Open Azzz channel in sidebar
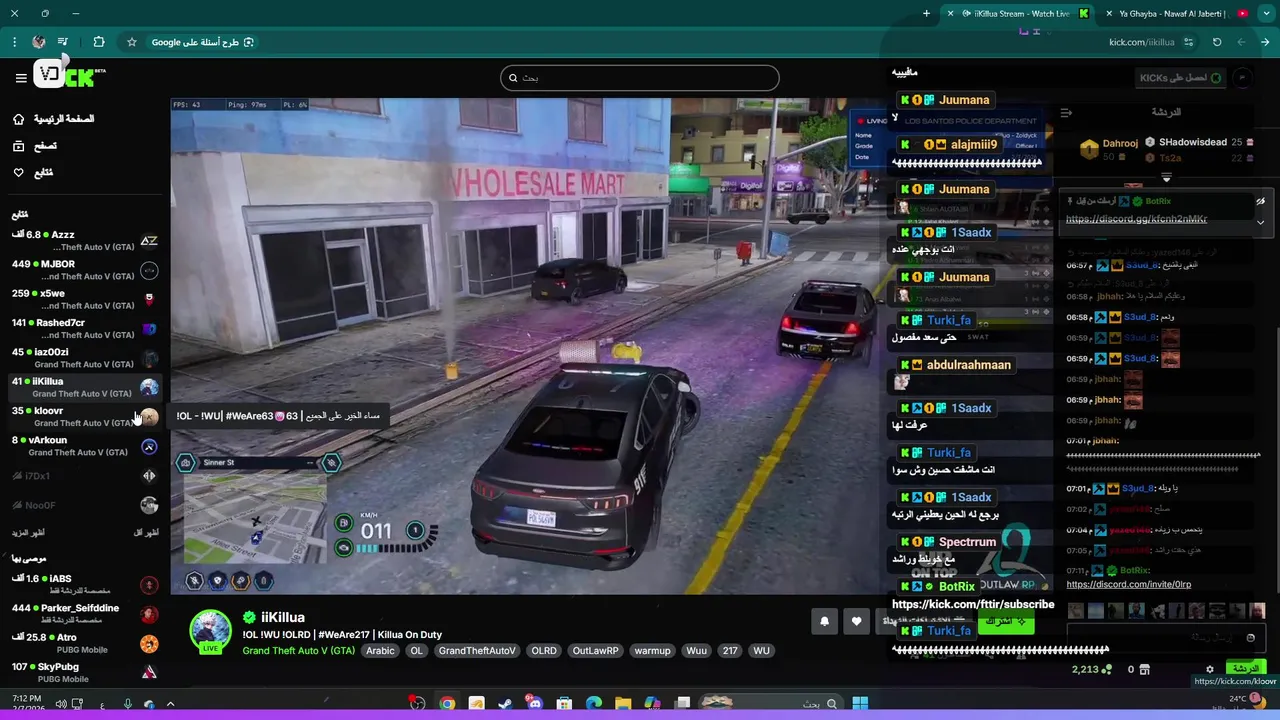 [84, 241]
